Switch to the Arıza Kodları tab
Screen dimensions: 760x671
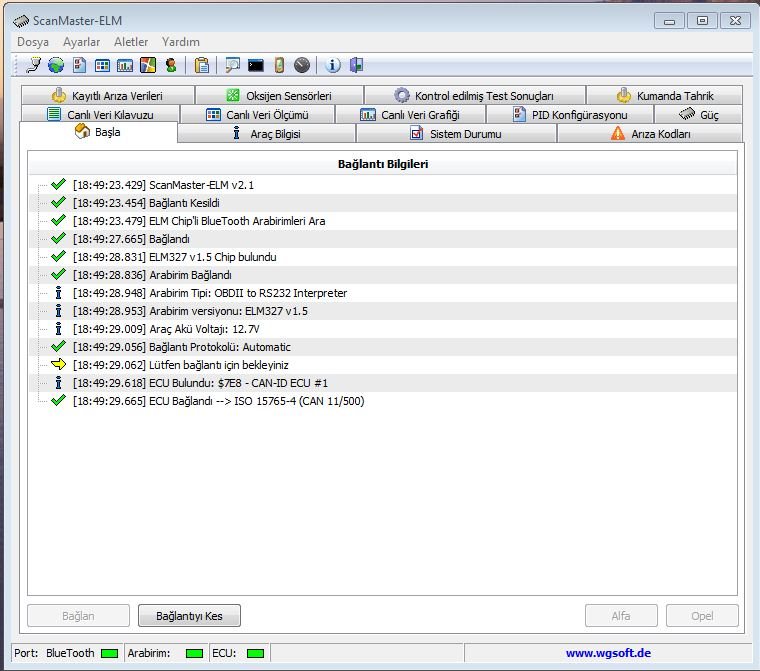click(650, 134)
